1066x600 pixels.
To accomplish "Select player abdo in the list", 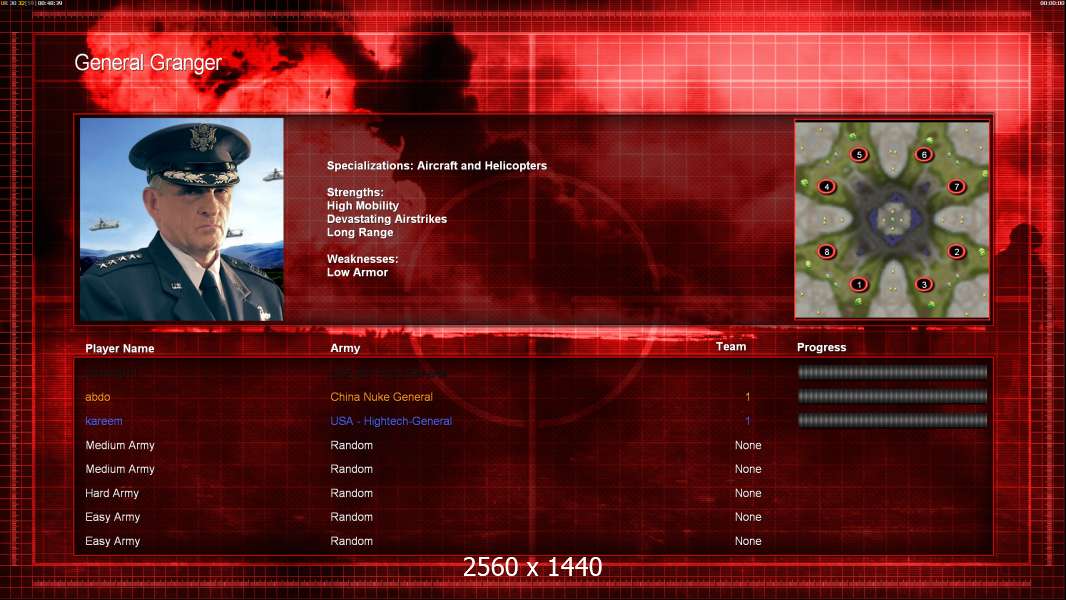I will point(98,397).
